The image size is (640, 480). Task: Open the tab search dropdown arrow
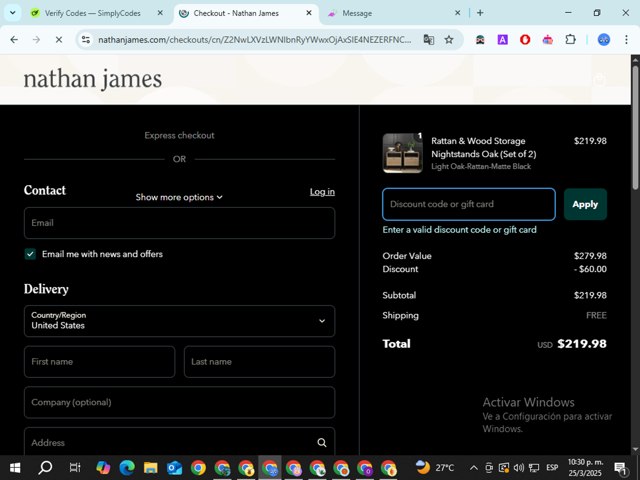(x=13, y=13)
